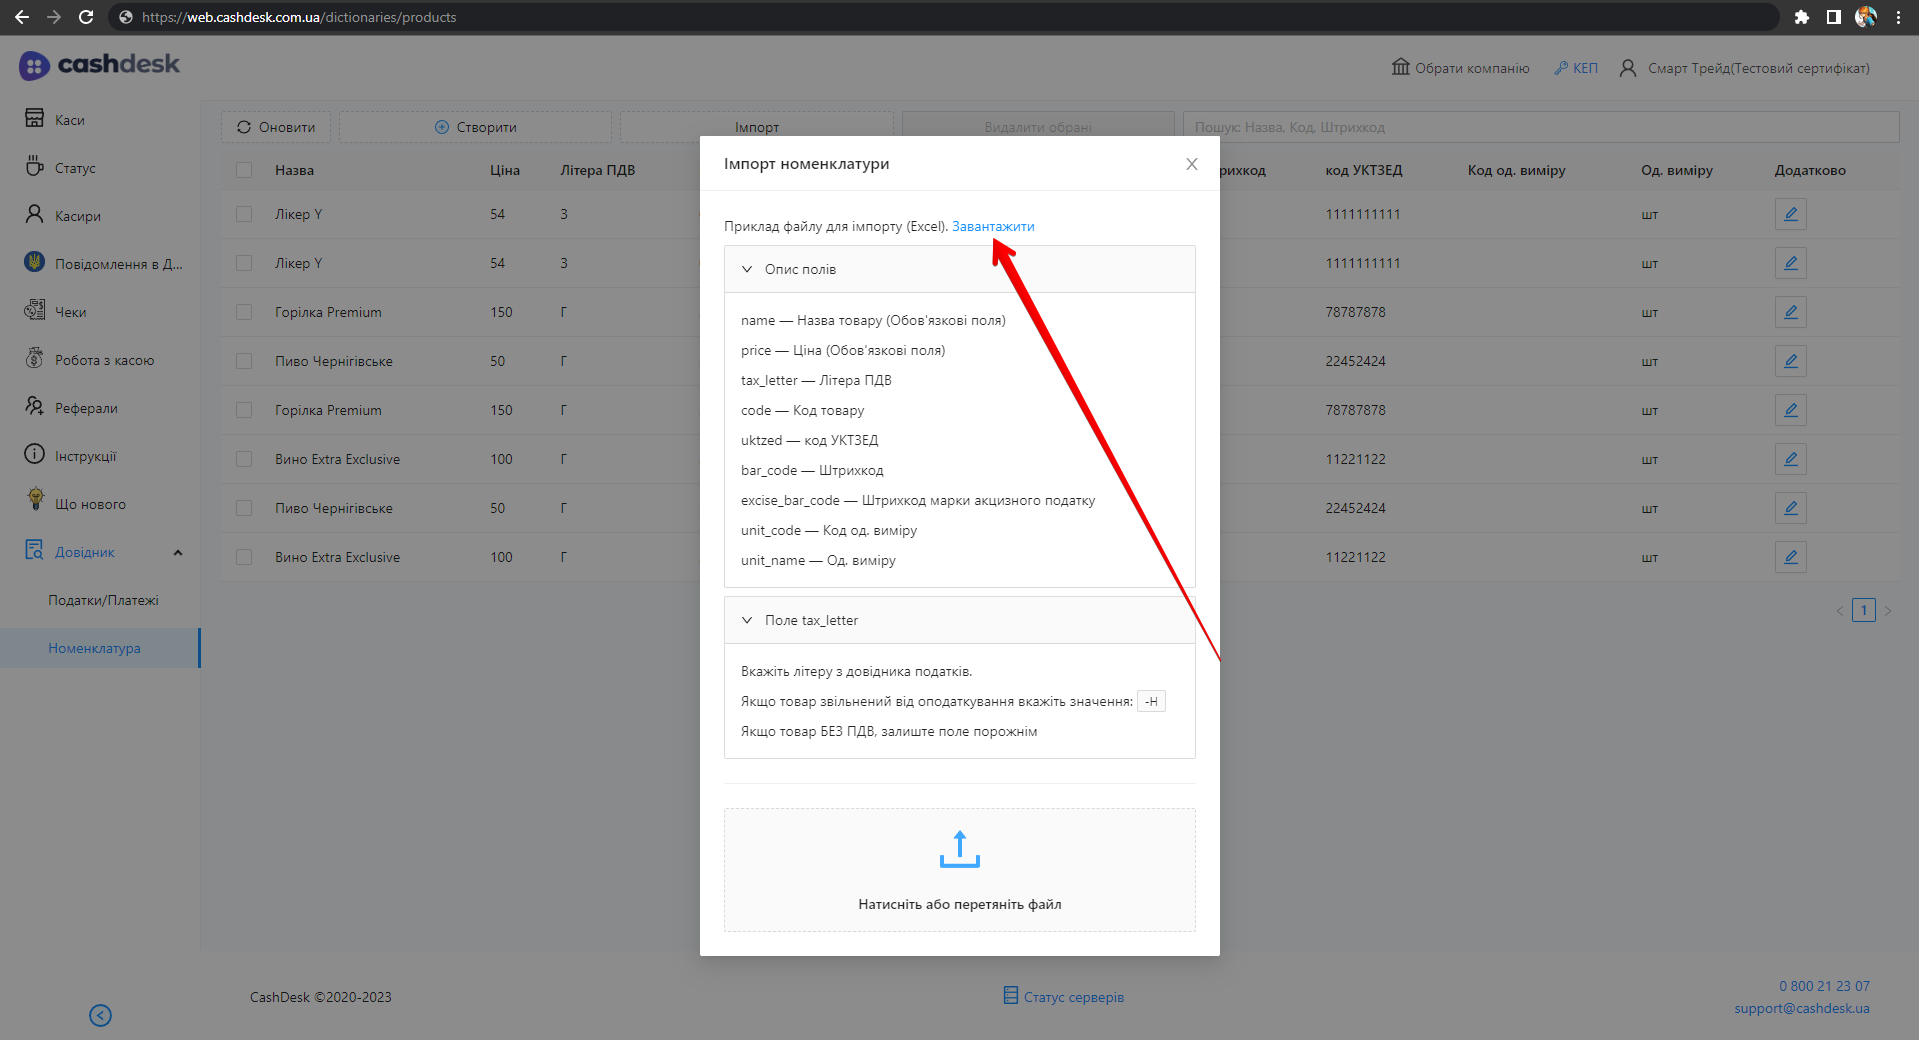
Task: Tick the checkbox for first Вино Extra Exclusive row
Action: (x=244, y=459)
